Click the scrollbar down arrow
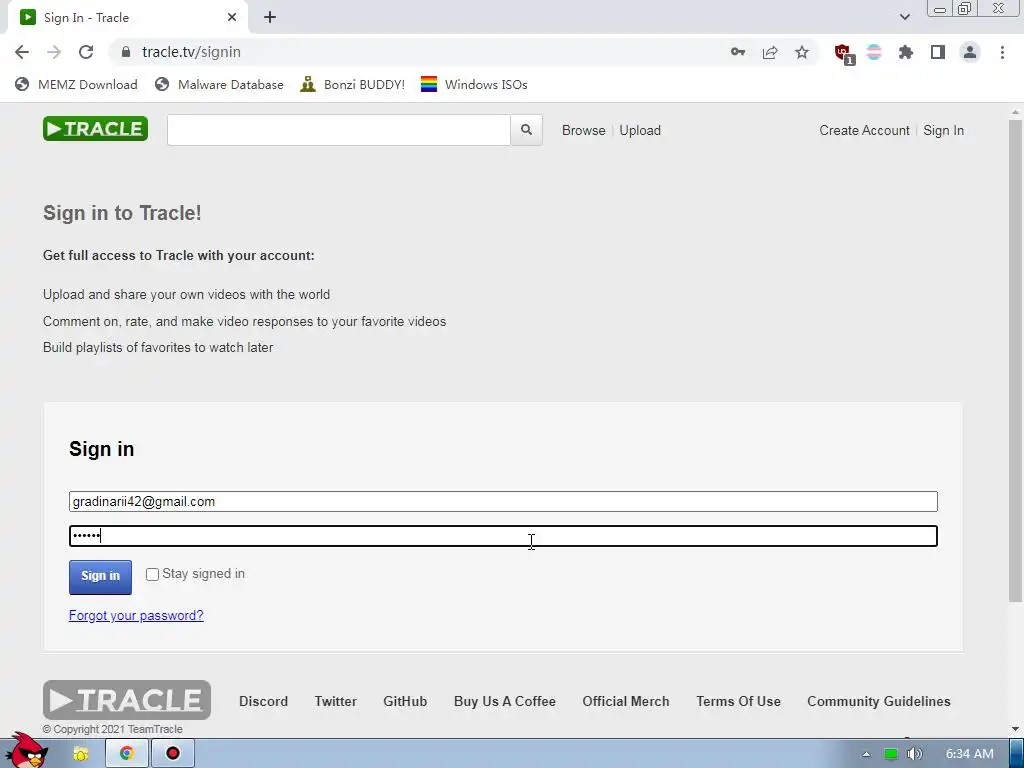 click(1015, 728)
